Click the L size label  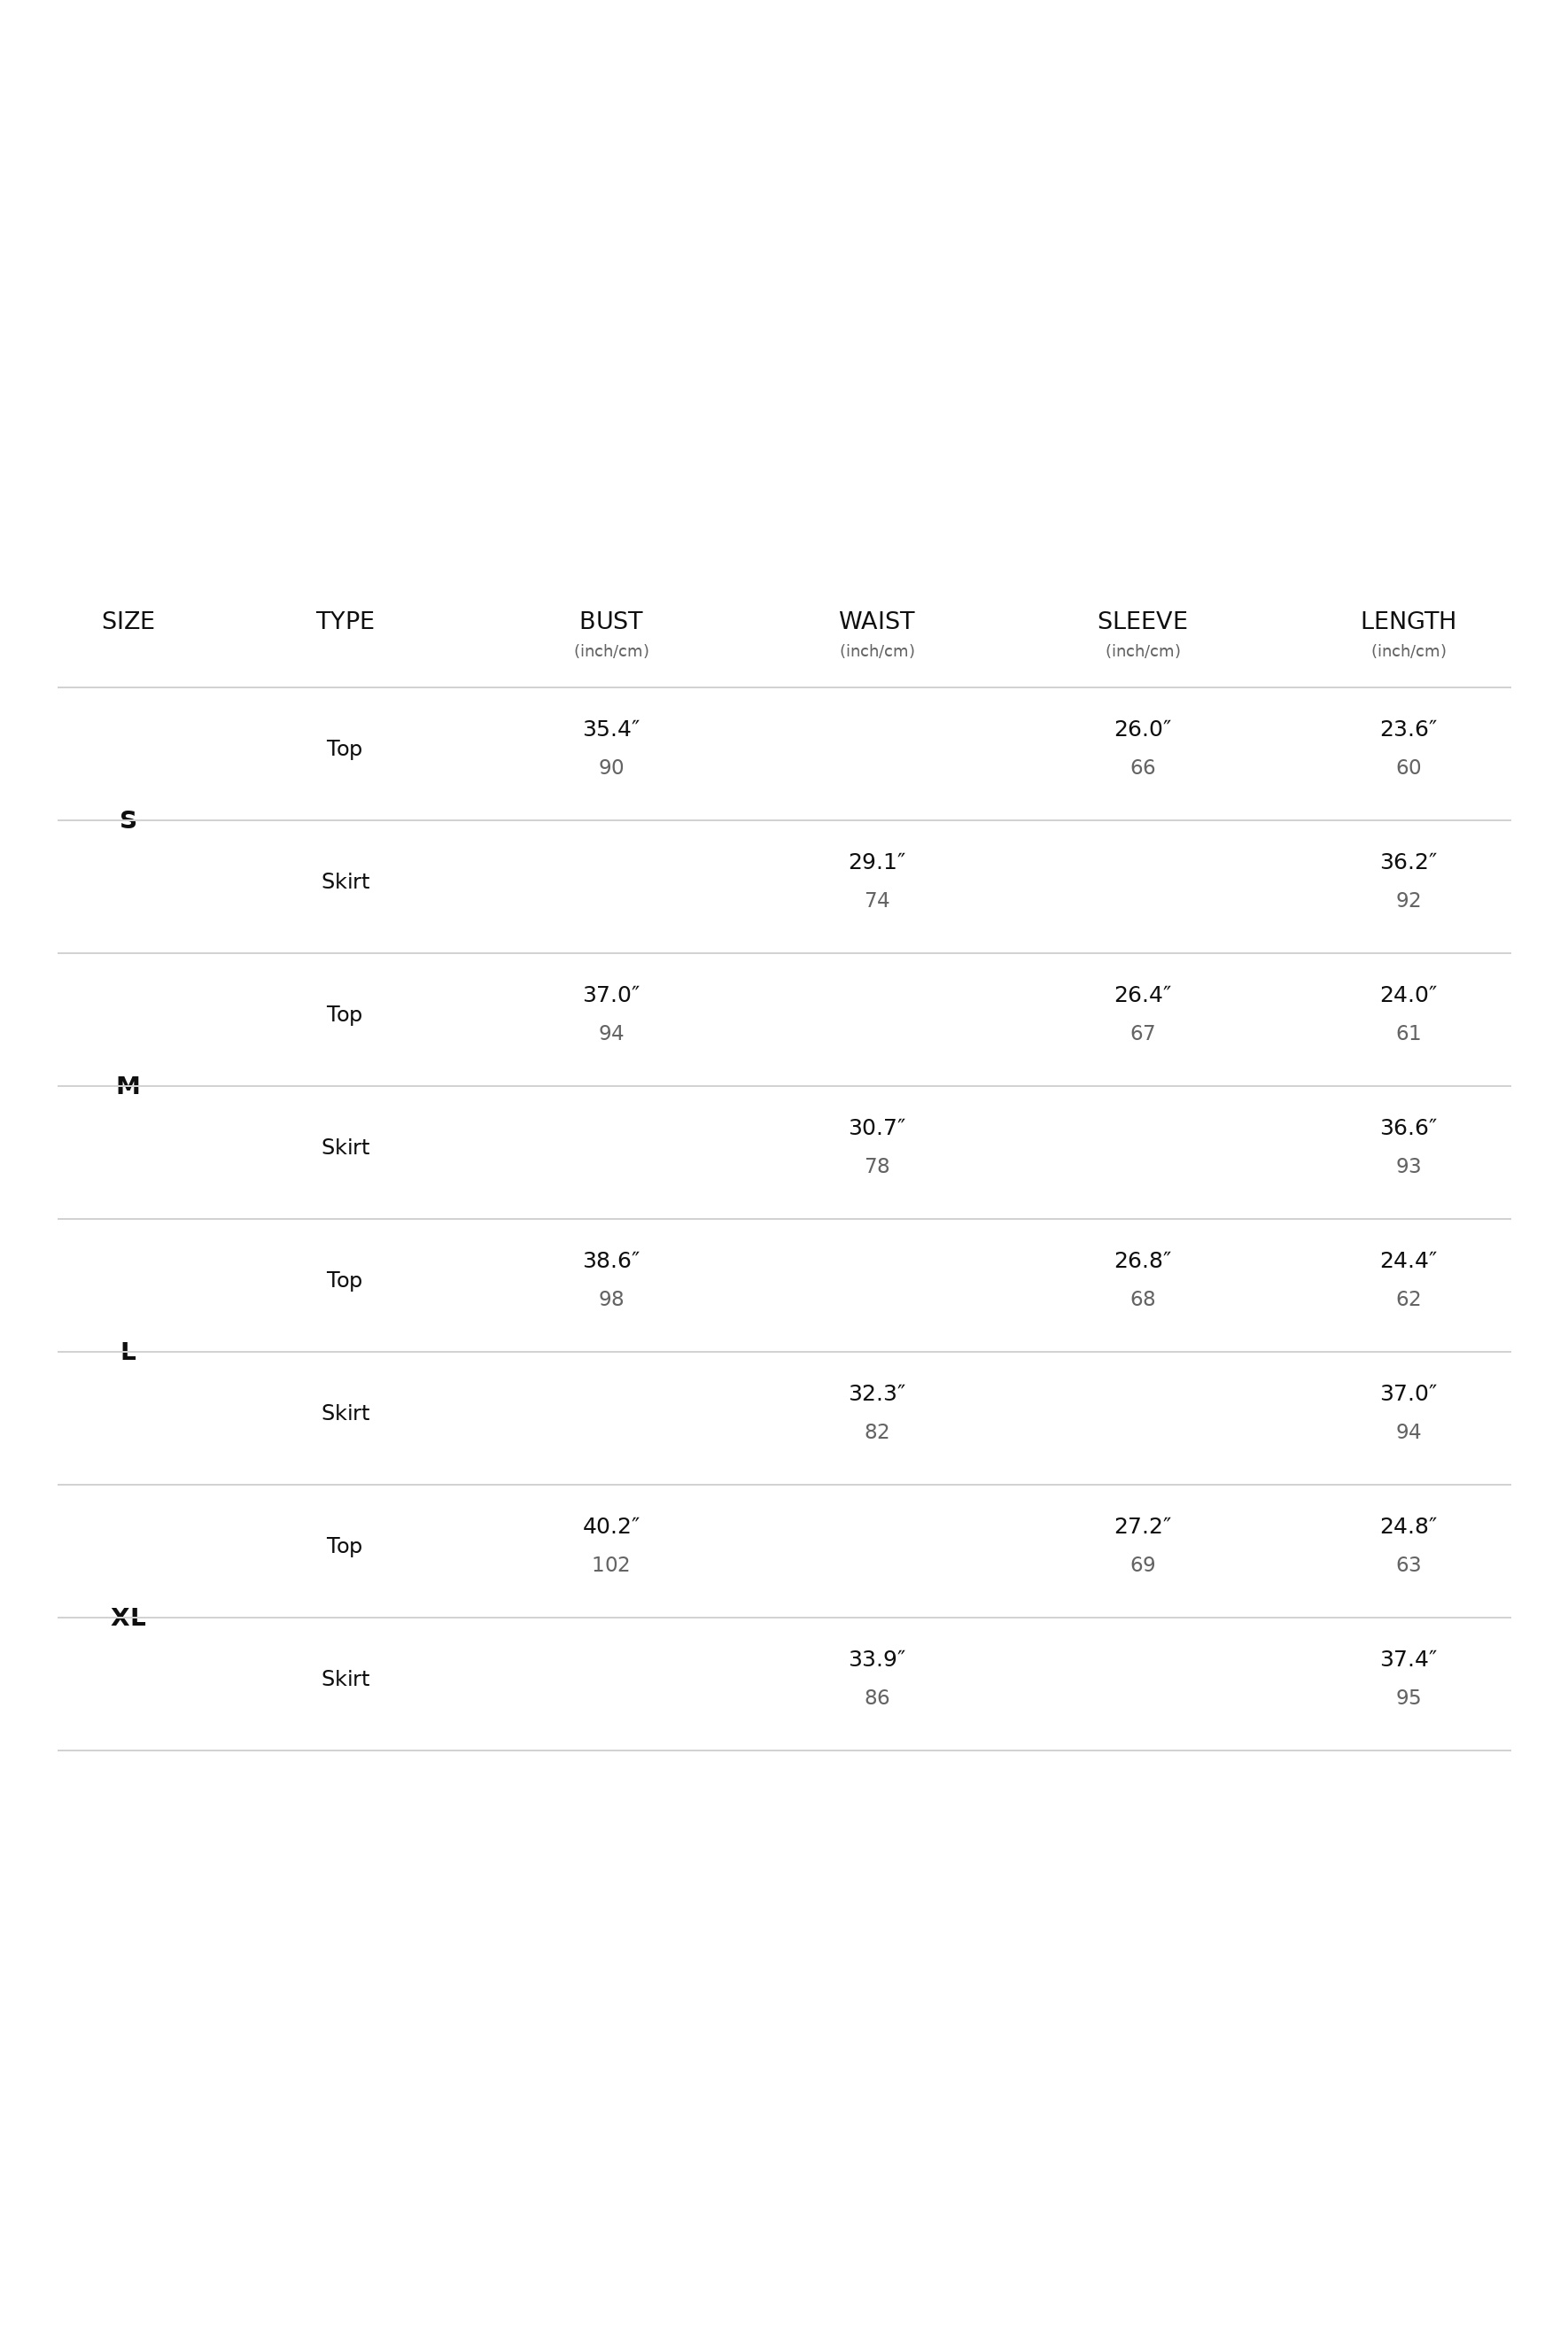128,1352
